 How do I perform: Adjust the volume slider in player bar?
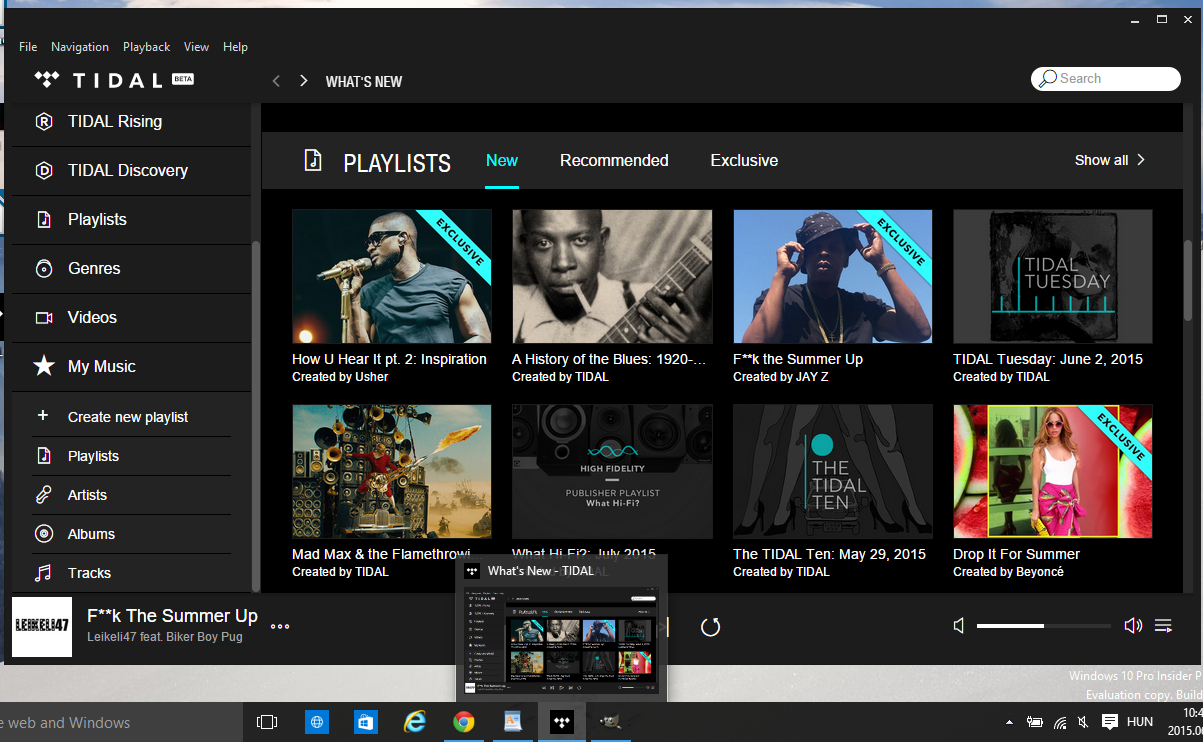pos(1043,626)
